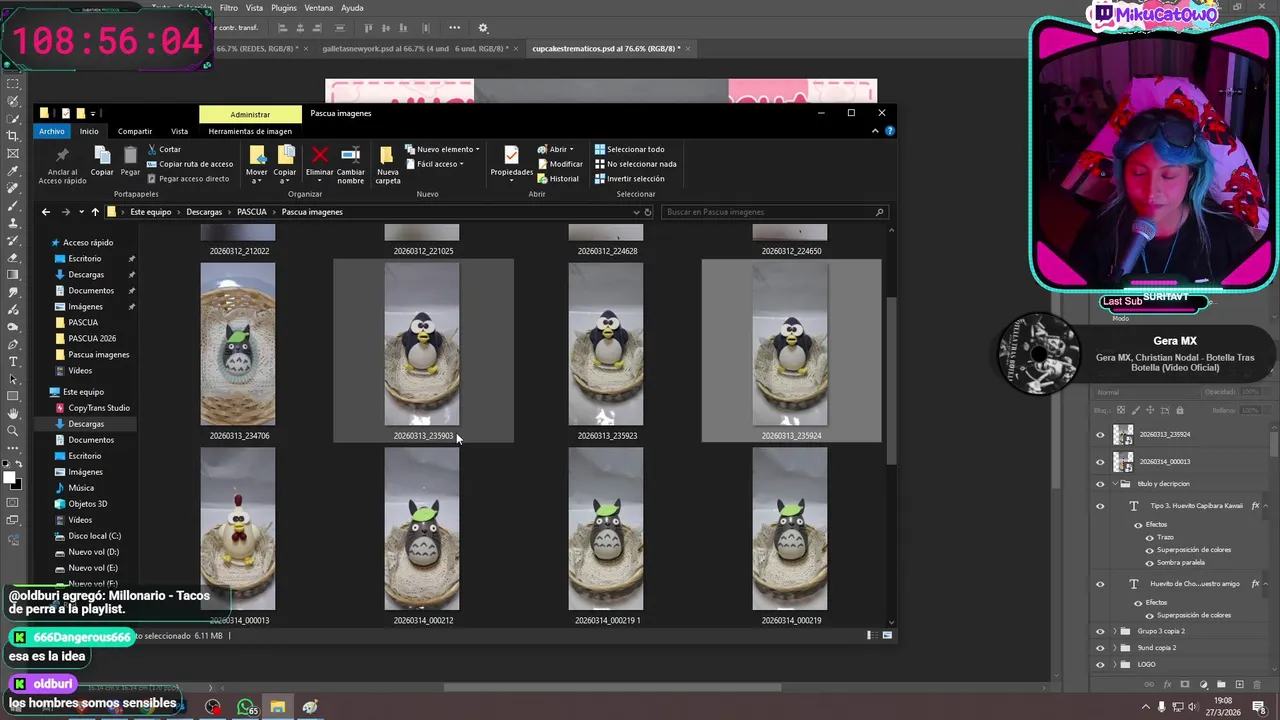Open Herramientas de imagen tab
This screenshot has height=720, width=1280.
pyautogui.click(x=250, y=131)
